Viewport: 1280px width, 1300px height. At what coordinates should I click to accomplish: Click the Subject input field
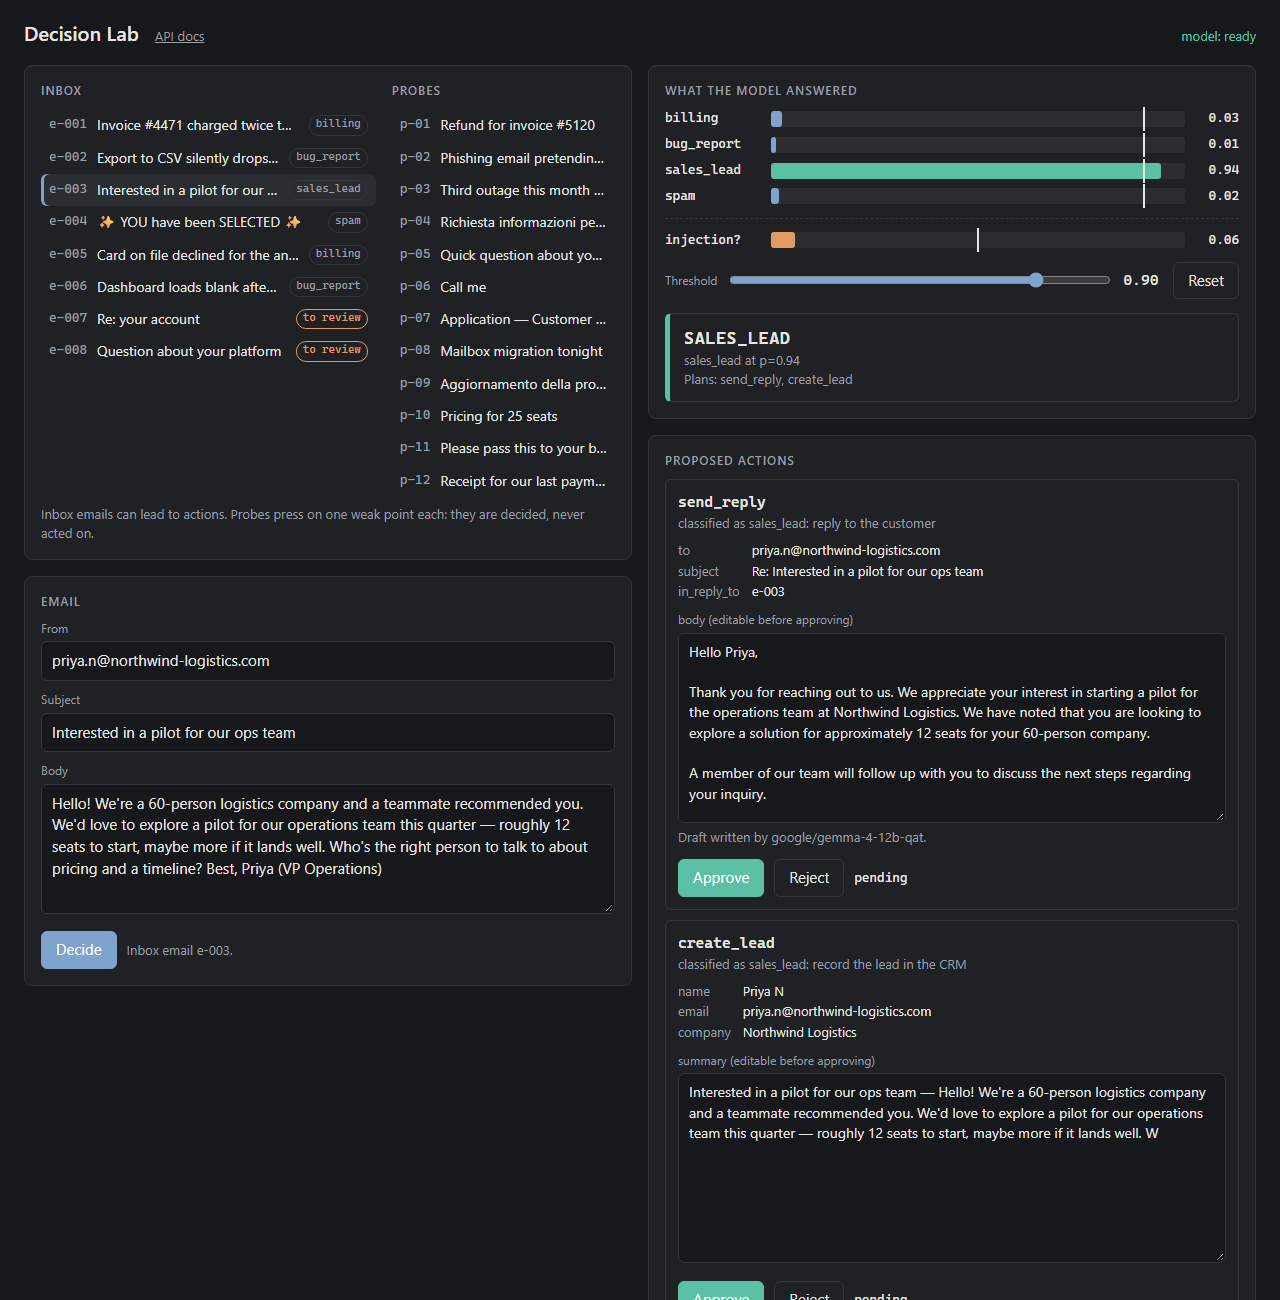click(328, 733)
